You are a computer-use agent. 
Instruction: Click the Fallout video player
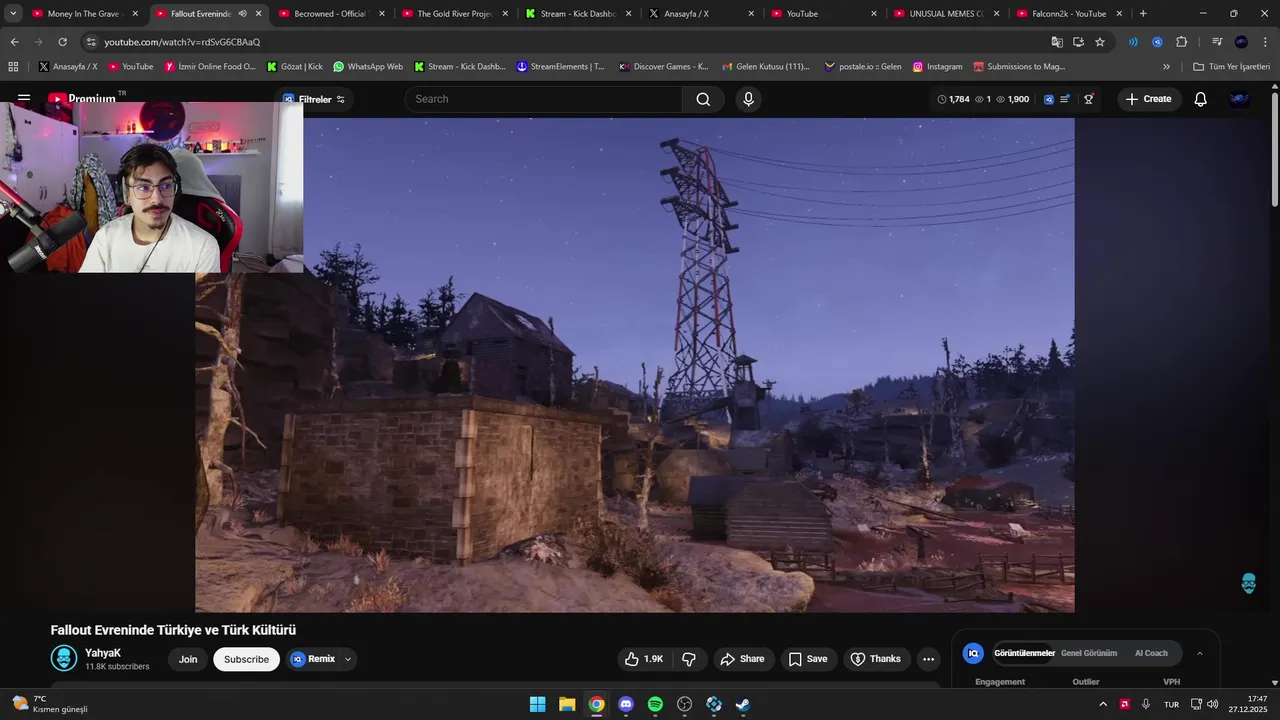point(635,365)
